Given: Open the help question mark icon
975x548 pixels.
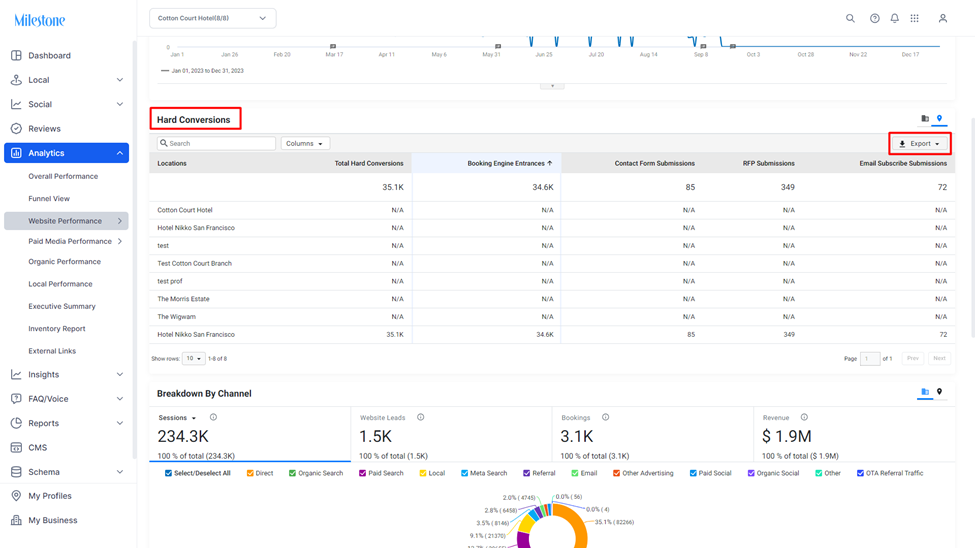Looking at the screenshot, I should click(874, 18).
